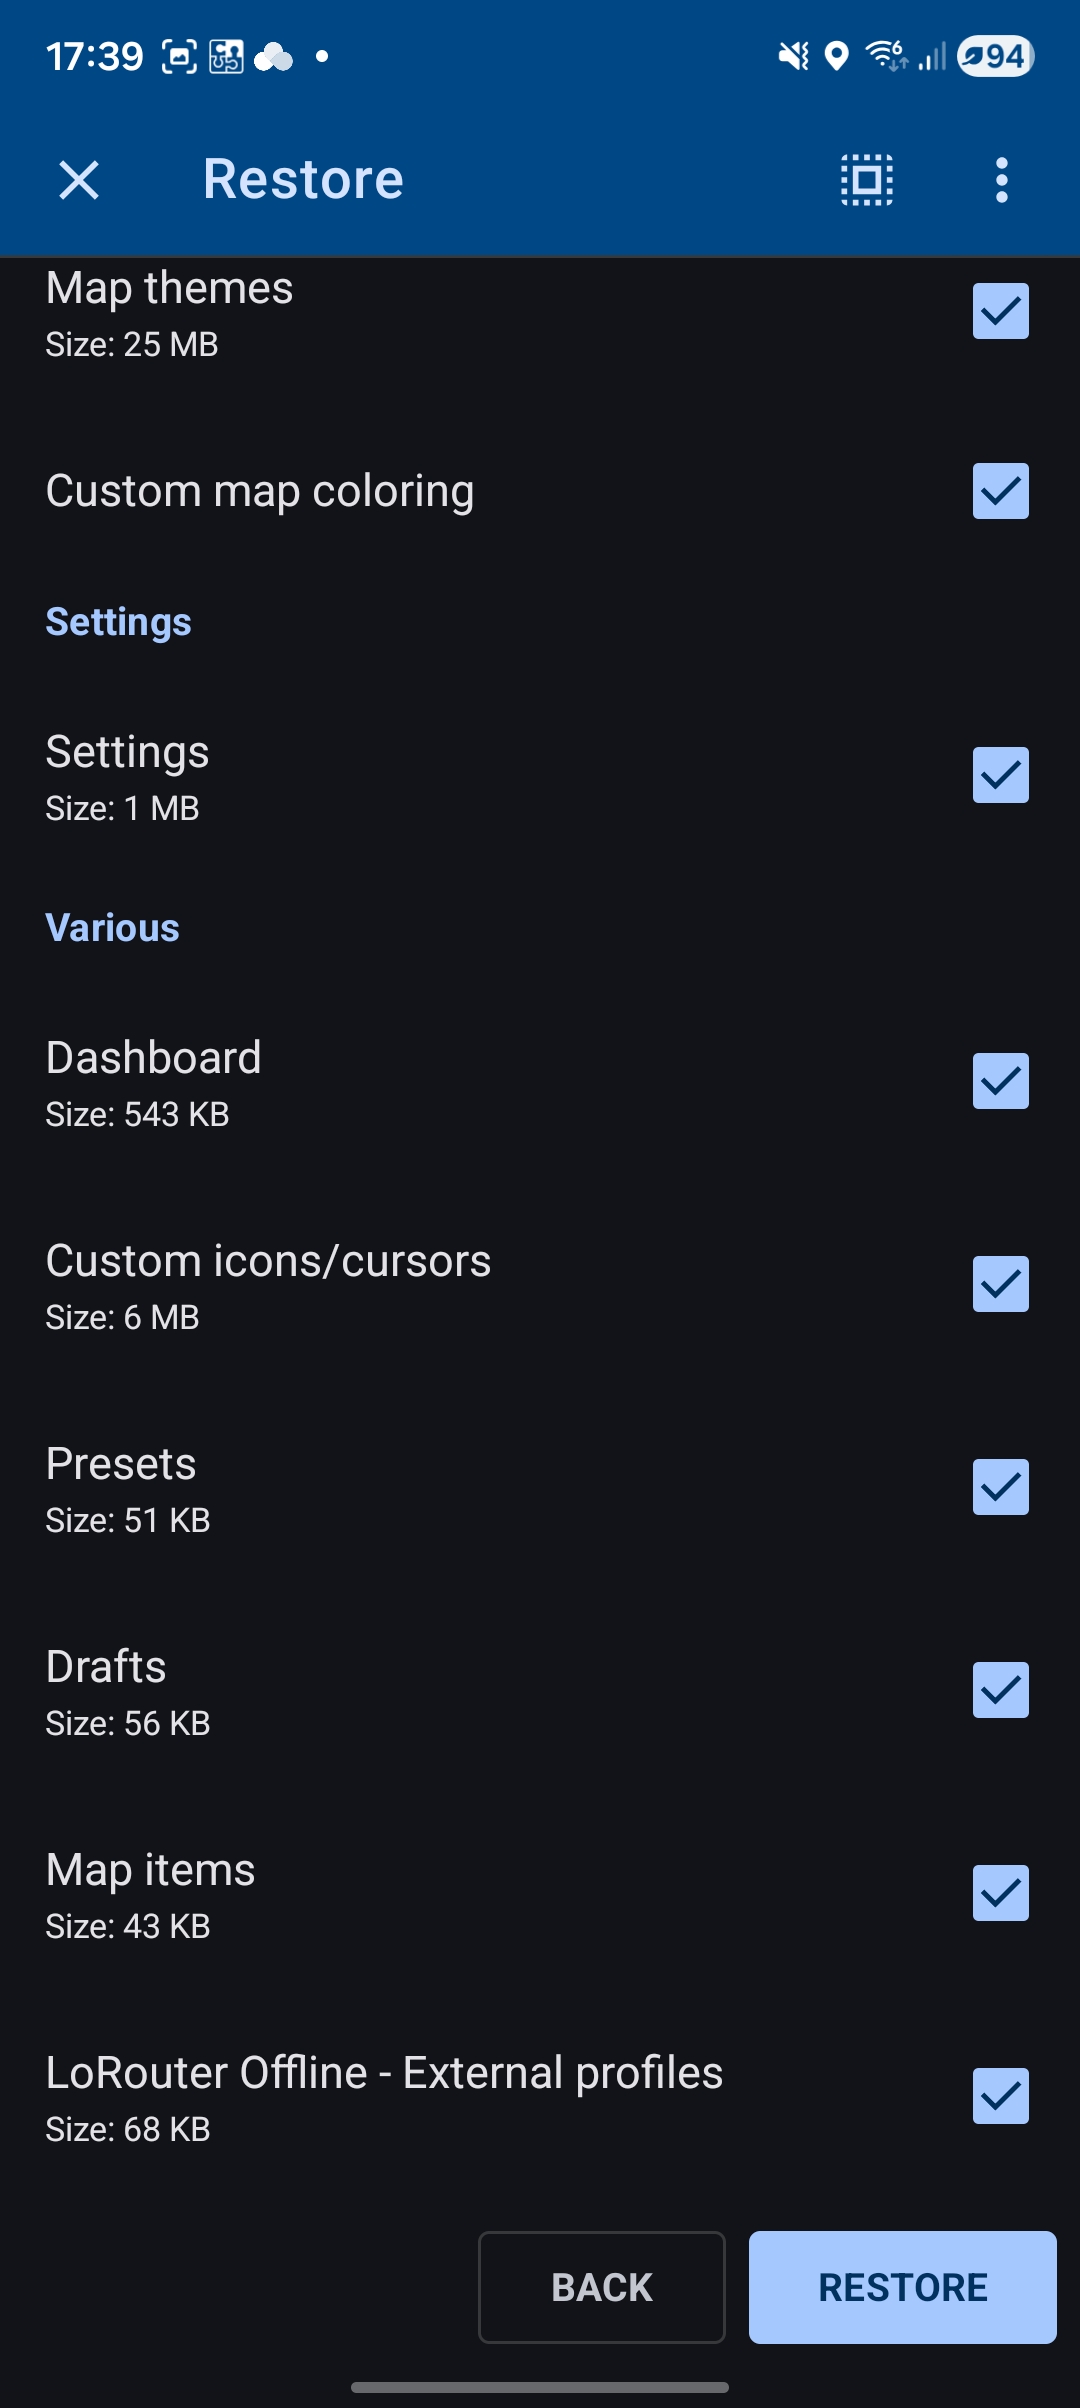Toggle LoRouter Offline External profiles checkbox

click(1000, 2096)
